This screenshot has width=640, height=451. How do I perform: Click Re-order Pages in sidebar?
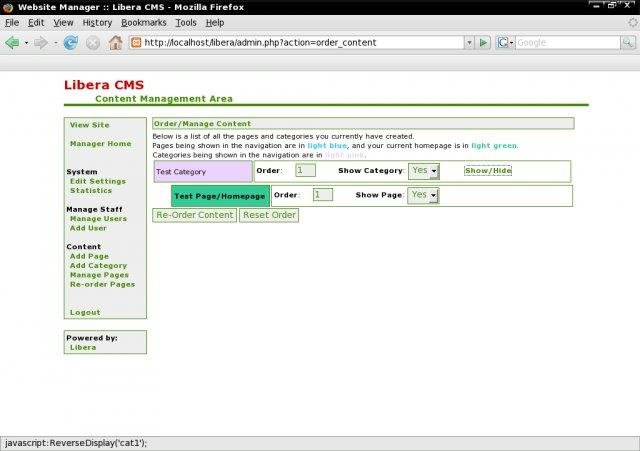102,284
